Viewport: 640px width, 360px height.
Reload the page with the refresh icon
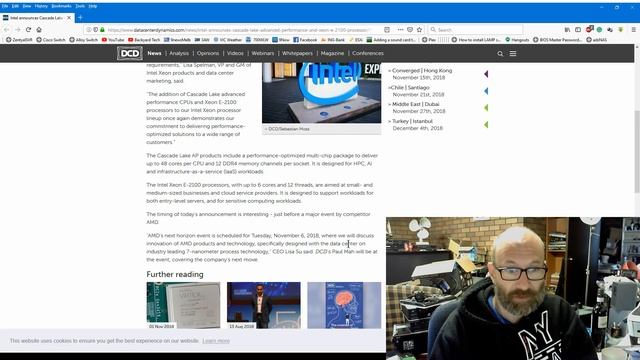point(28,29)
